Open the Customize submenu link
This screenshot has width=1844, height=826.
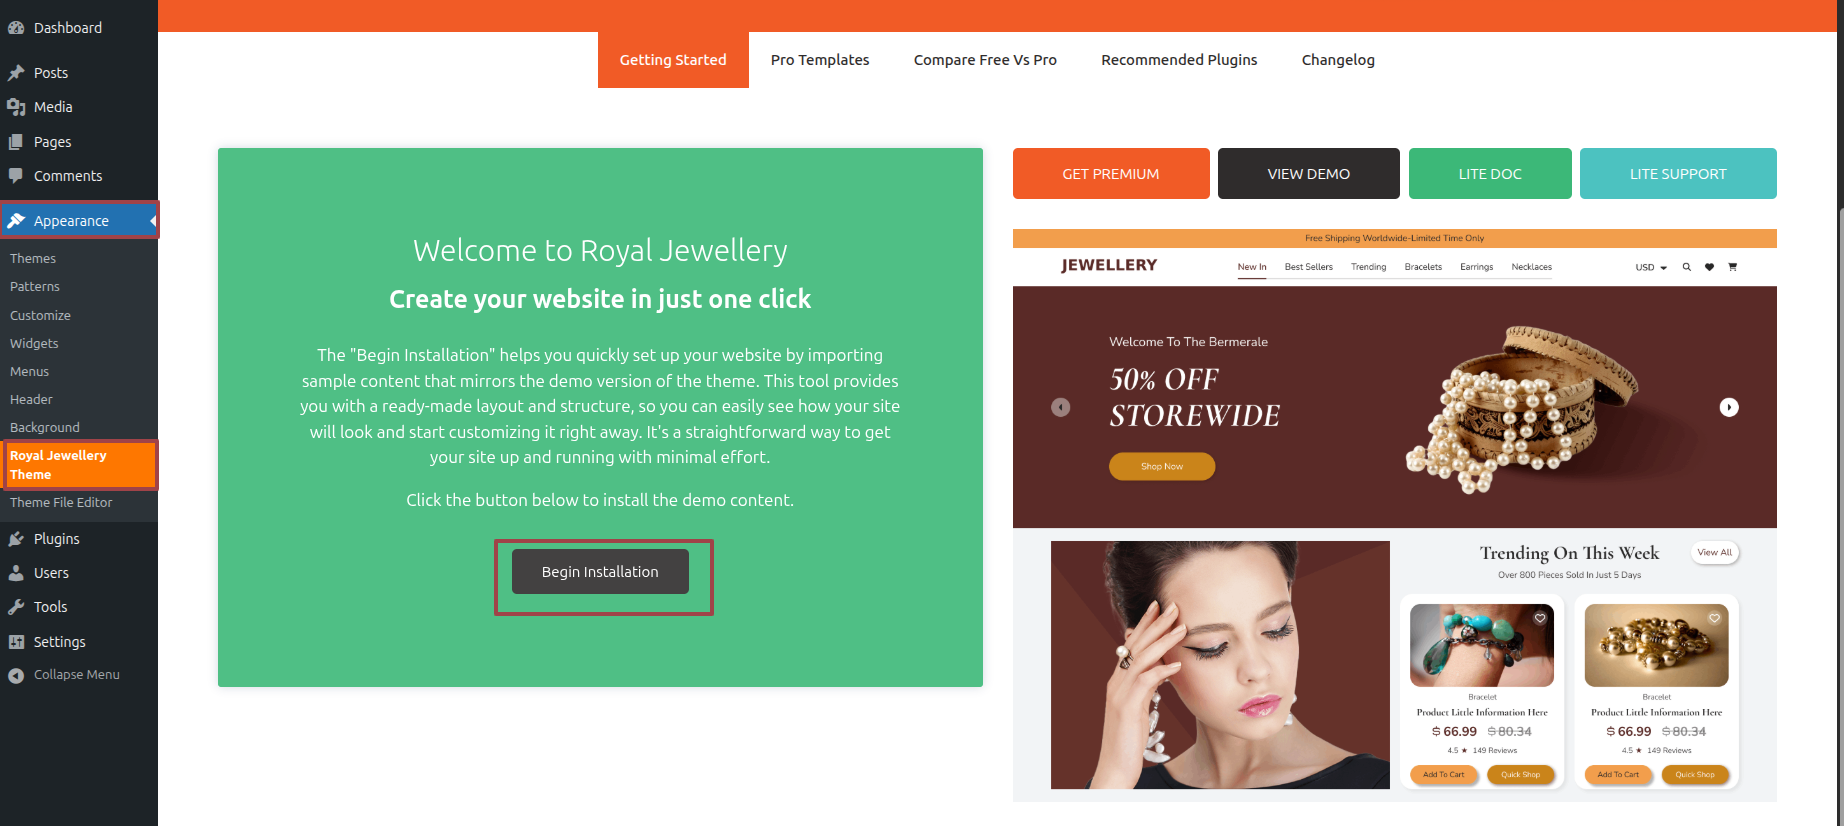point(40,315)
